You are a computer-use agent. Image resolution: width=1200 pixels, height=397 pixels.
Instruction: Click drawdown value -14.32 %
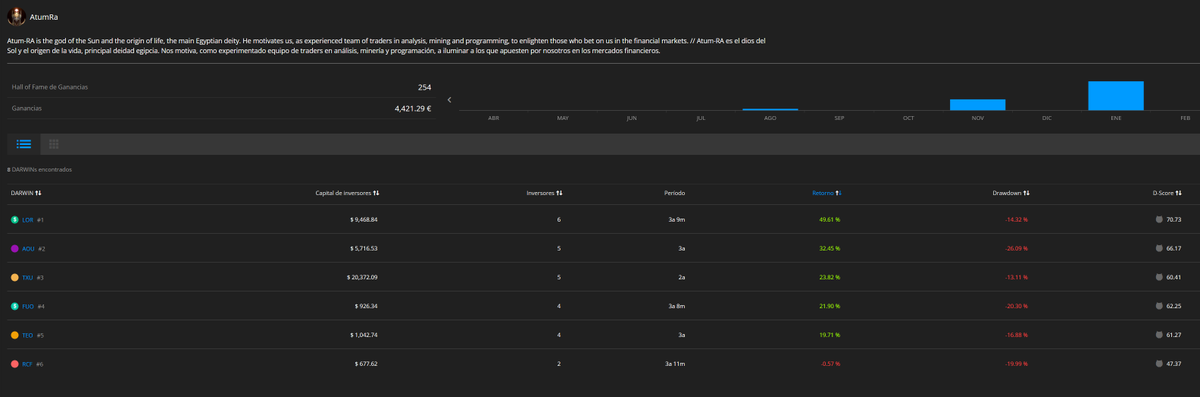click(x=1016, y=219)
